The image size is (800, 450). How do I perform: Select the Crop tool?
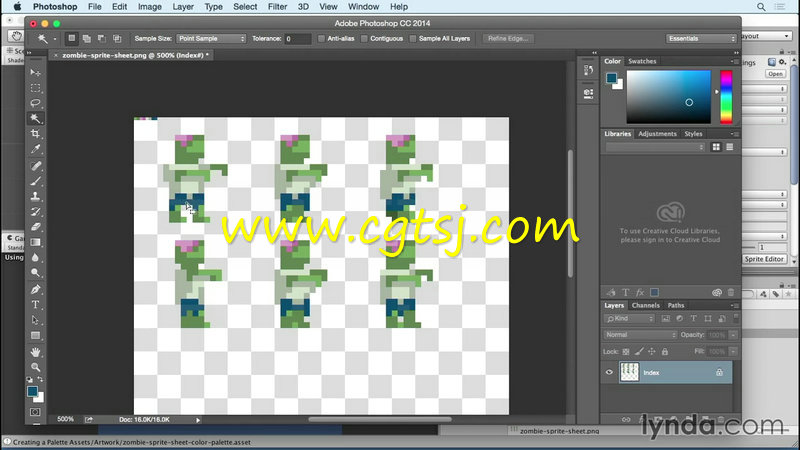[x=35, y=134]
